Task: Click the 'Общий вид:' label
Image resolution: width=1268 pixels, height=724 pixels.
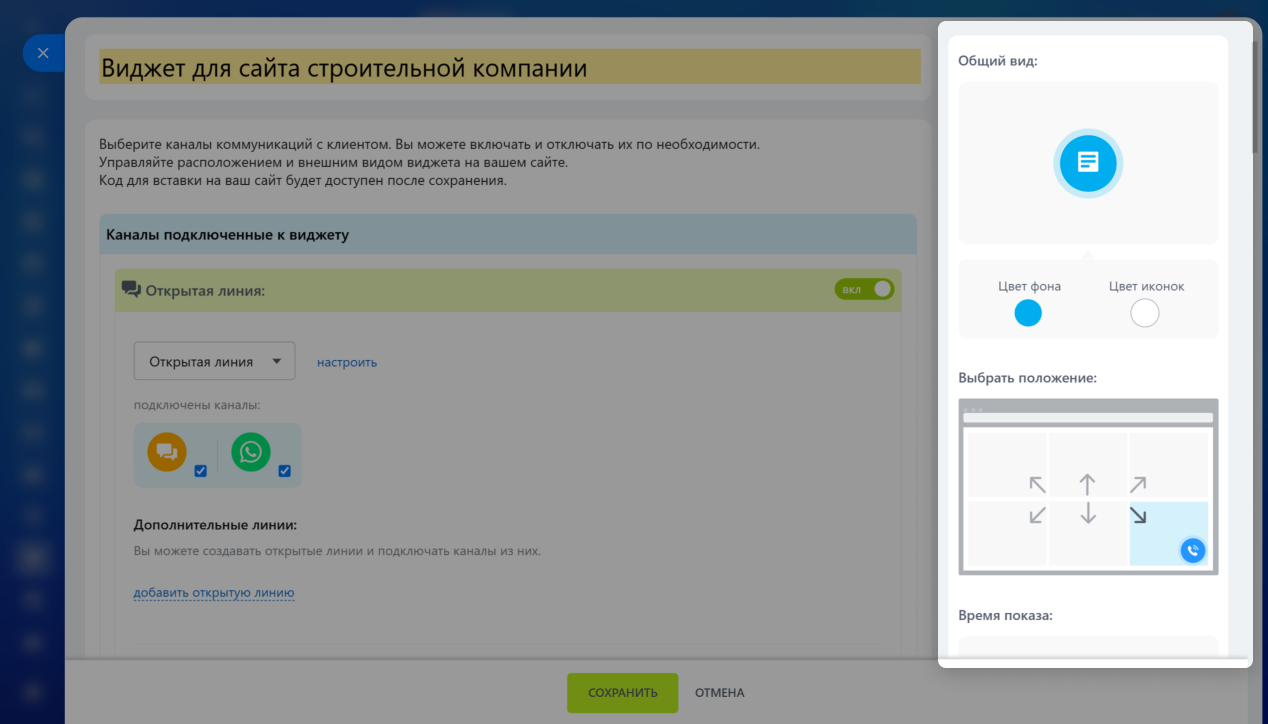Action: pos(998,61)
